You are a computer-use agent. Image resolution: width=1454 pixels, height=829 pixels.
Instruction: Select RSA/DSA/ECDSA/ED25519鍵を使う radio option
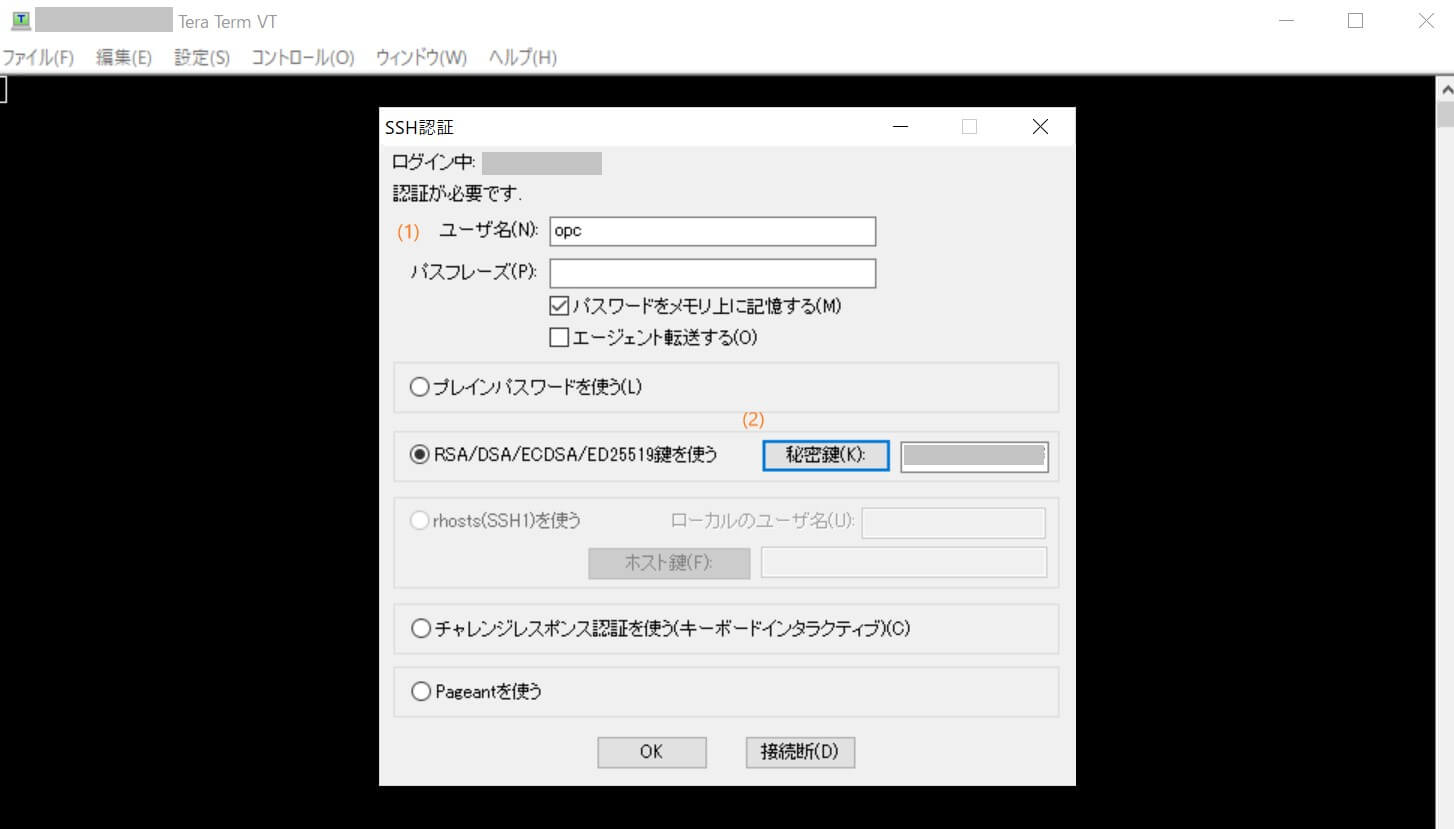420,455
